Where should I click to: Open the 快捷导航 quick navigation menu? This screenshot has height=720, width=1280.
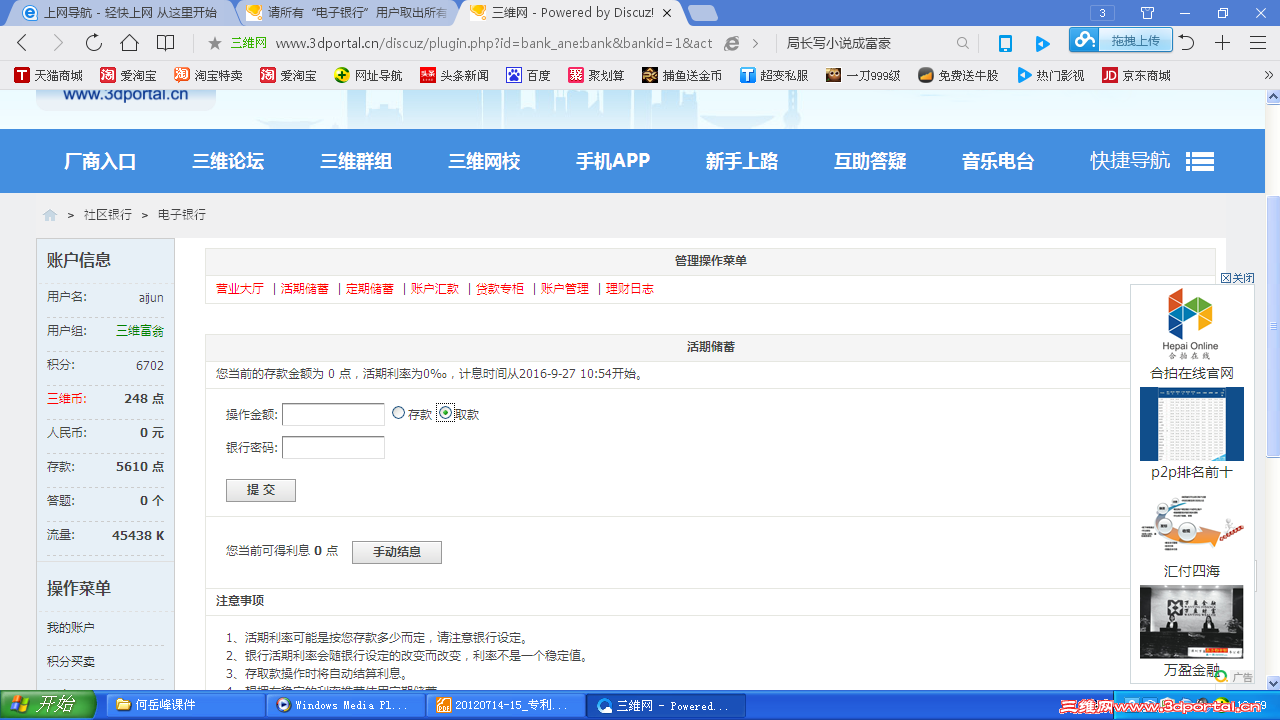[1152, 160]
